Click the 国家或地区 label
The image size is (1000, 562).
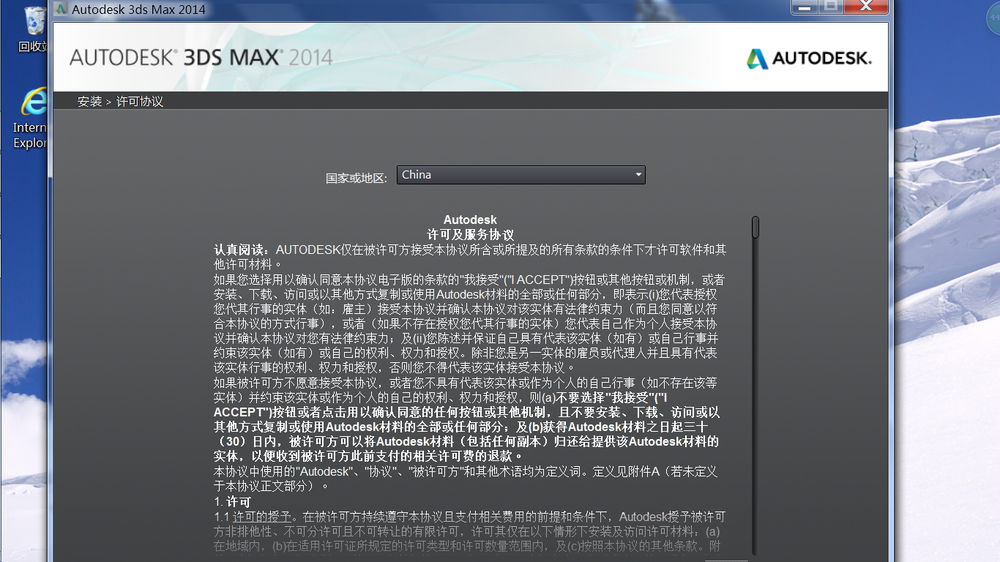356,178
